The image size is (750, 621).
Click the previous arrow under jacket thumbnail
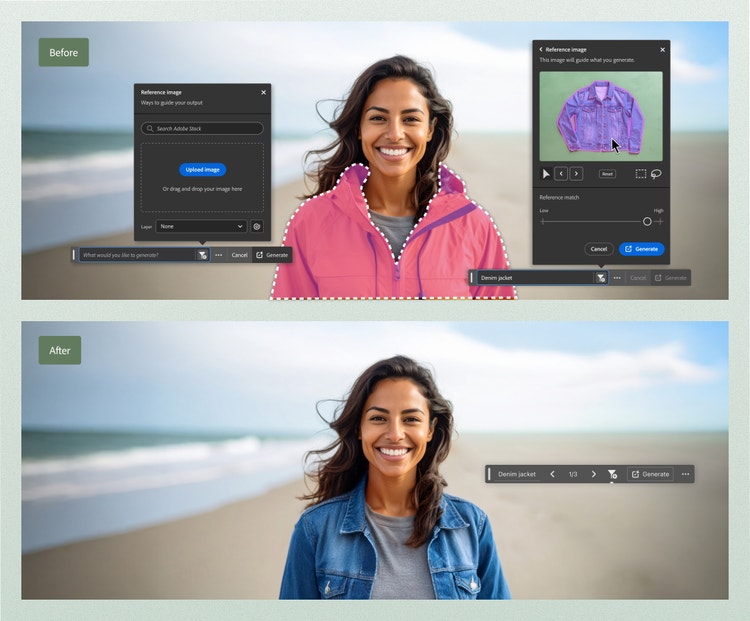click(x=561, y=174)
